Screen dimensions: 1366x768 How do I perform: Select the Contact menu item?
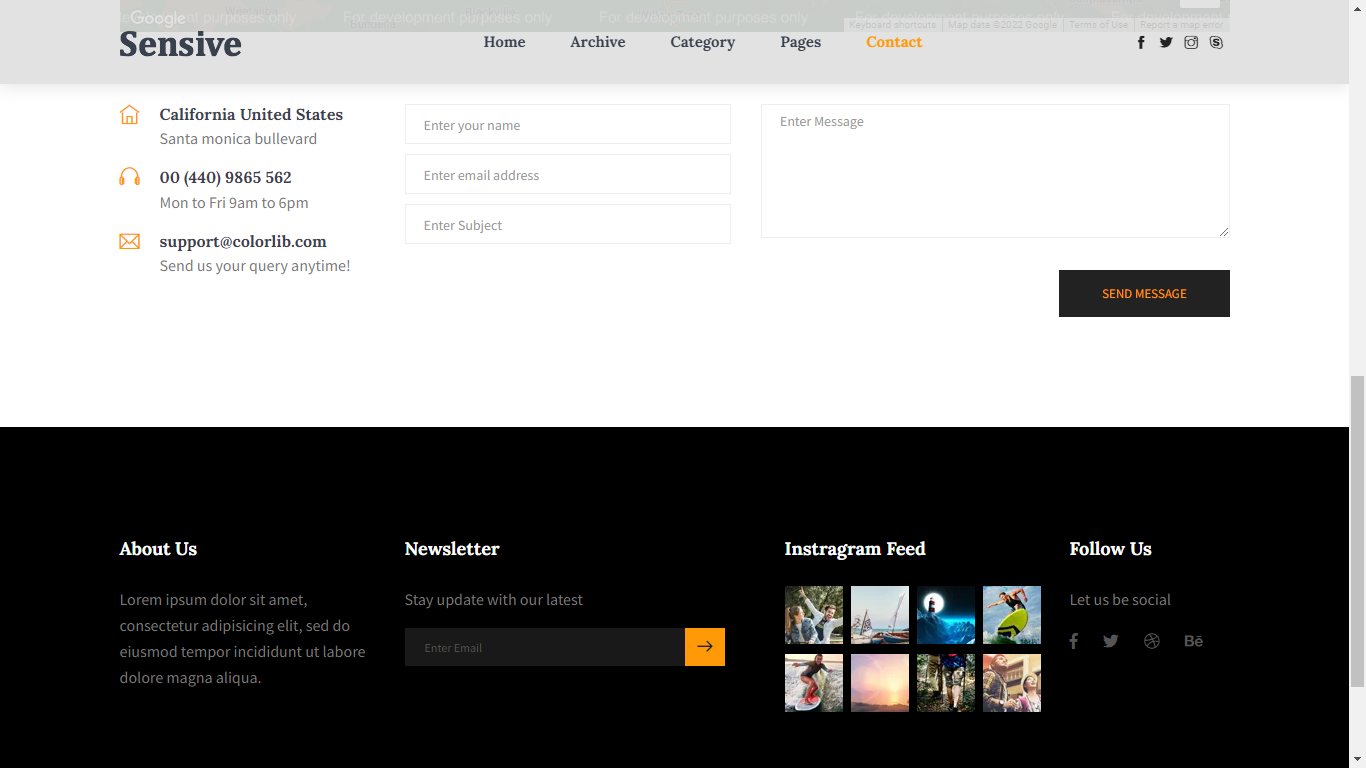[894, 42]
